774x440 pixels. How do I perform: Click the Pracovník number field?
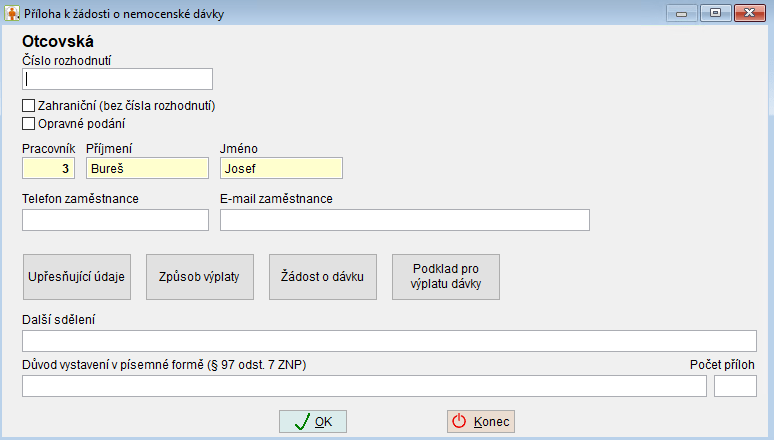[48, 168]
